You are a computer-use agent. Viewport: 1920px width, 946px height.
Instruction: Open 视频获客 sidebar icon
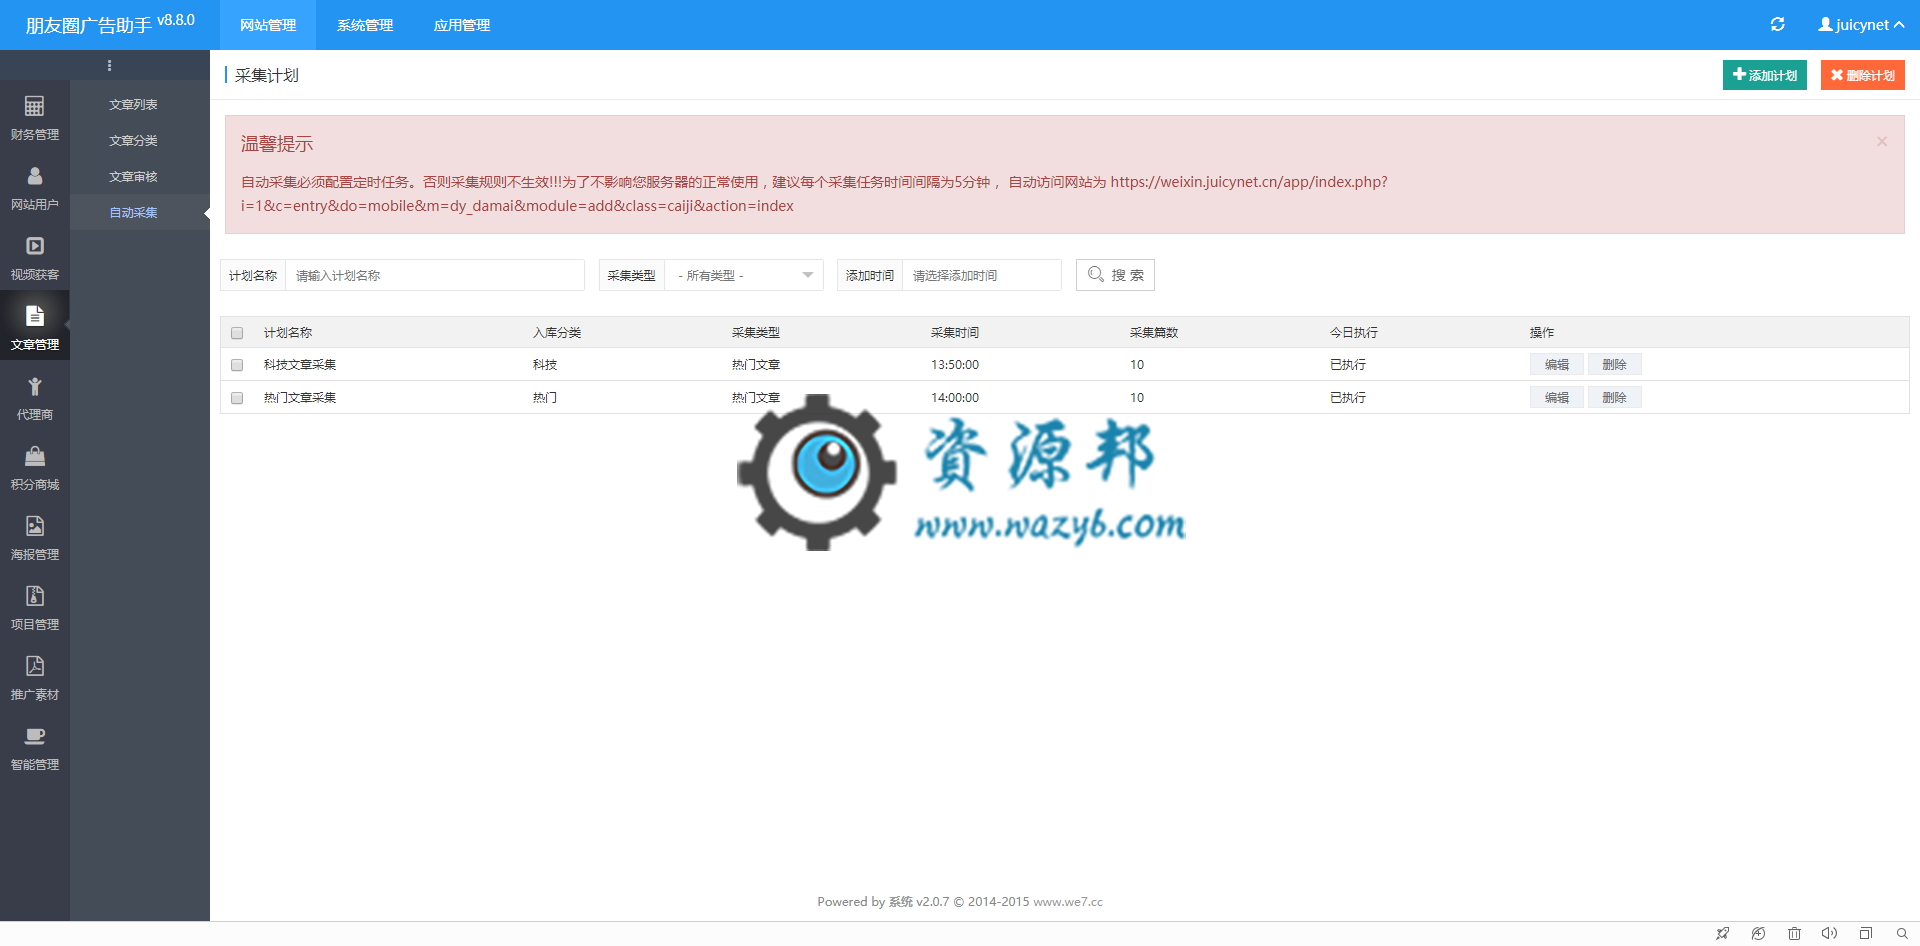[x=35, y=256]
